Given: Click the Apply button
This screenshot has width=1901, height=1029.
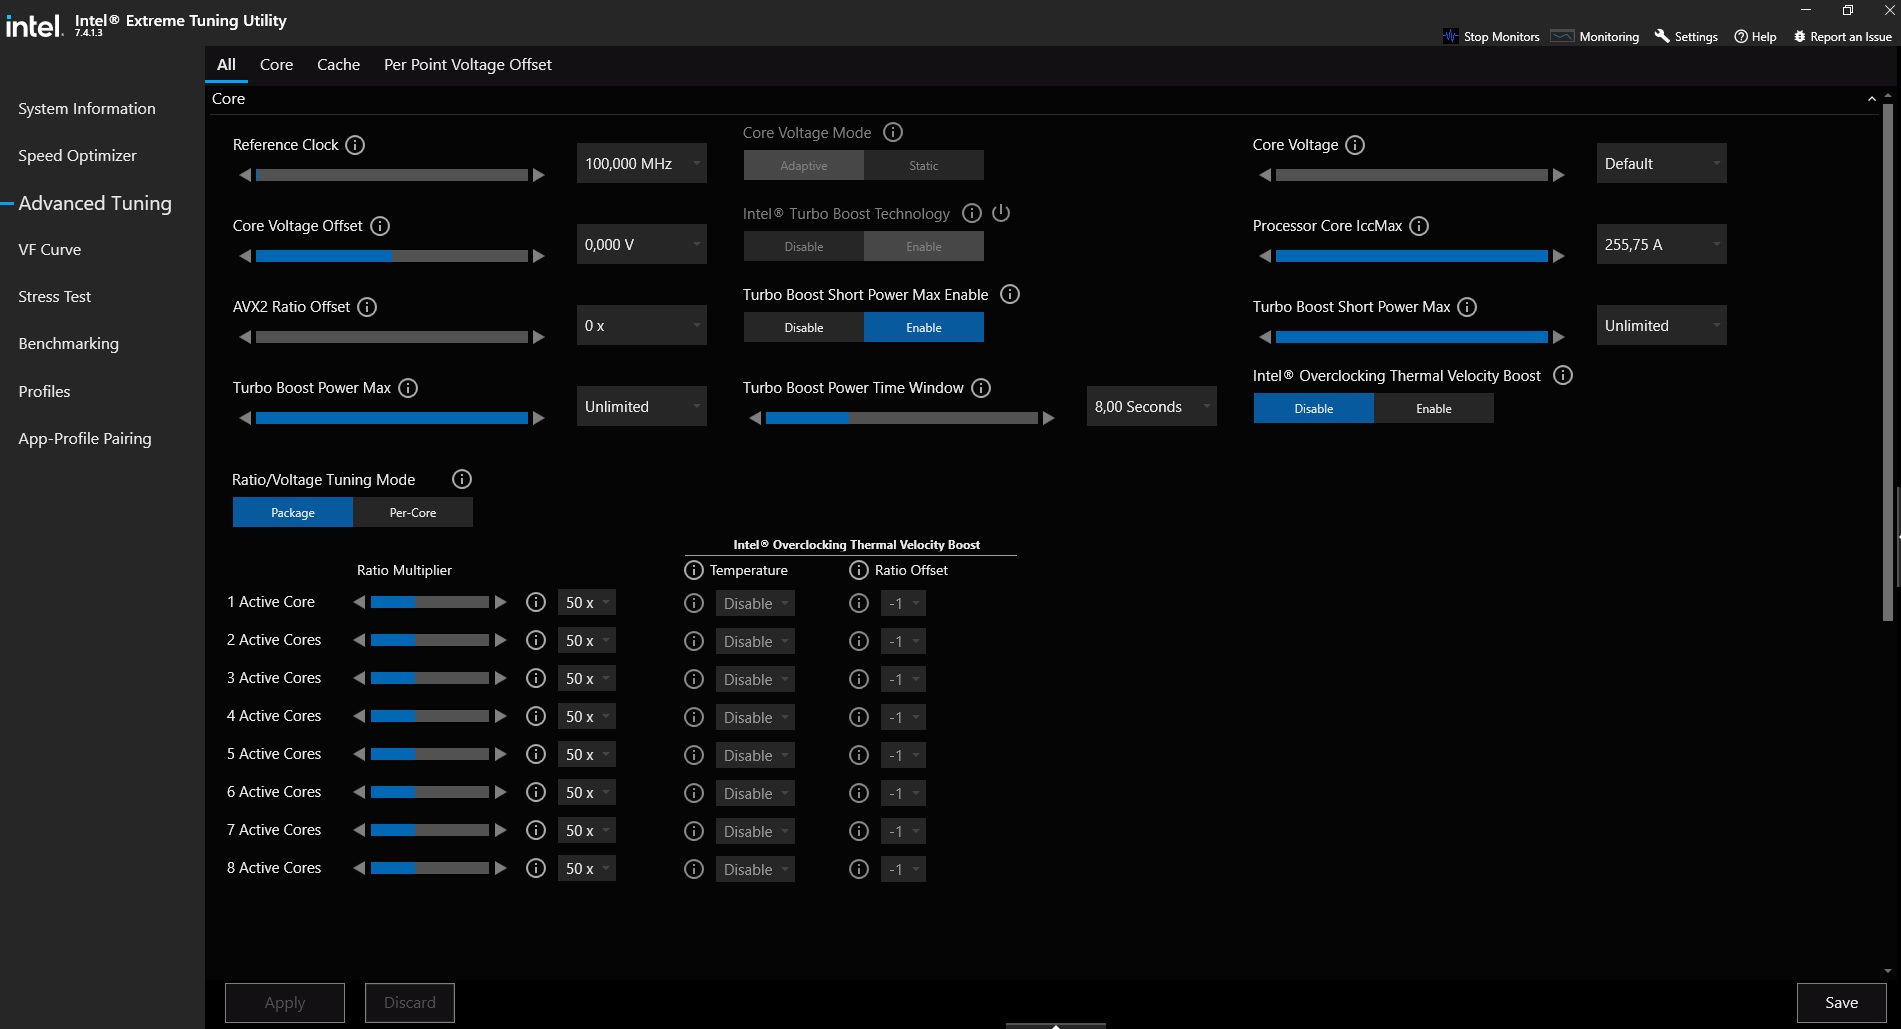Looking at the screenshot, I should [285, 1003].
